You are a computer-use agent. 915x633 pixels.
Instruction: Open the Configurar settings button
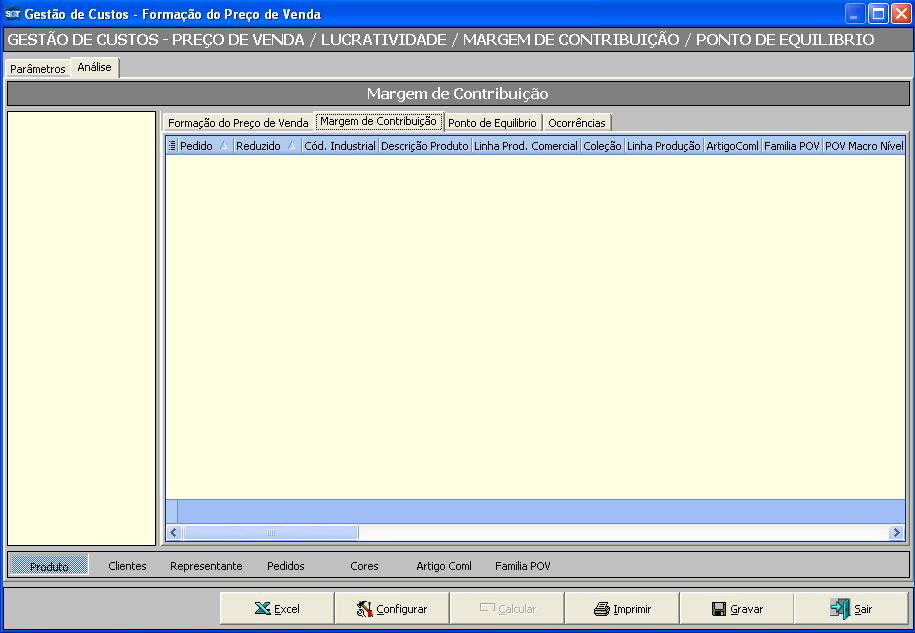pos(391,608)
